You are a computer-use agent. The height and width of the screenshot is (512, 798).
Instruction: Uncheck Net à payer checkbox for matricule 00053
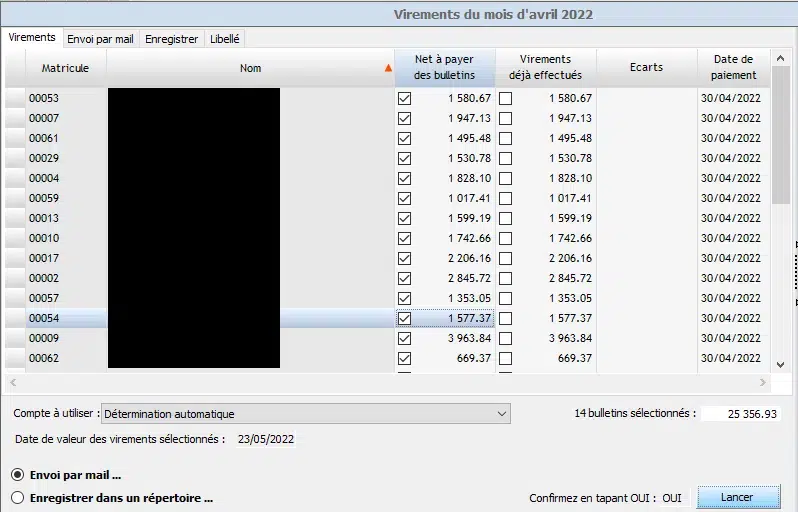404,98
